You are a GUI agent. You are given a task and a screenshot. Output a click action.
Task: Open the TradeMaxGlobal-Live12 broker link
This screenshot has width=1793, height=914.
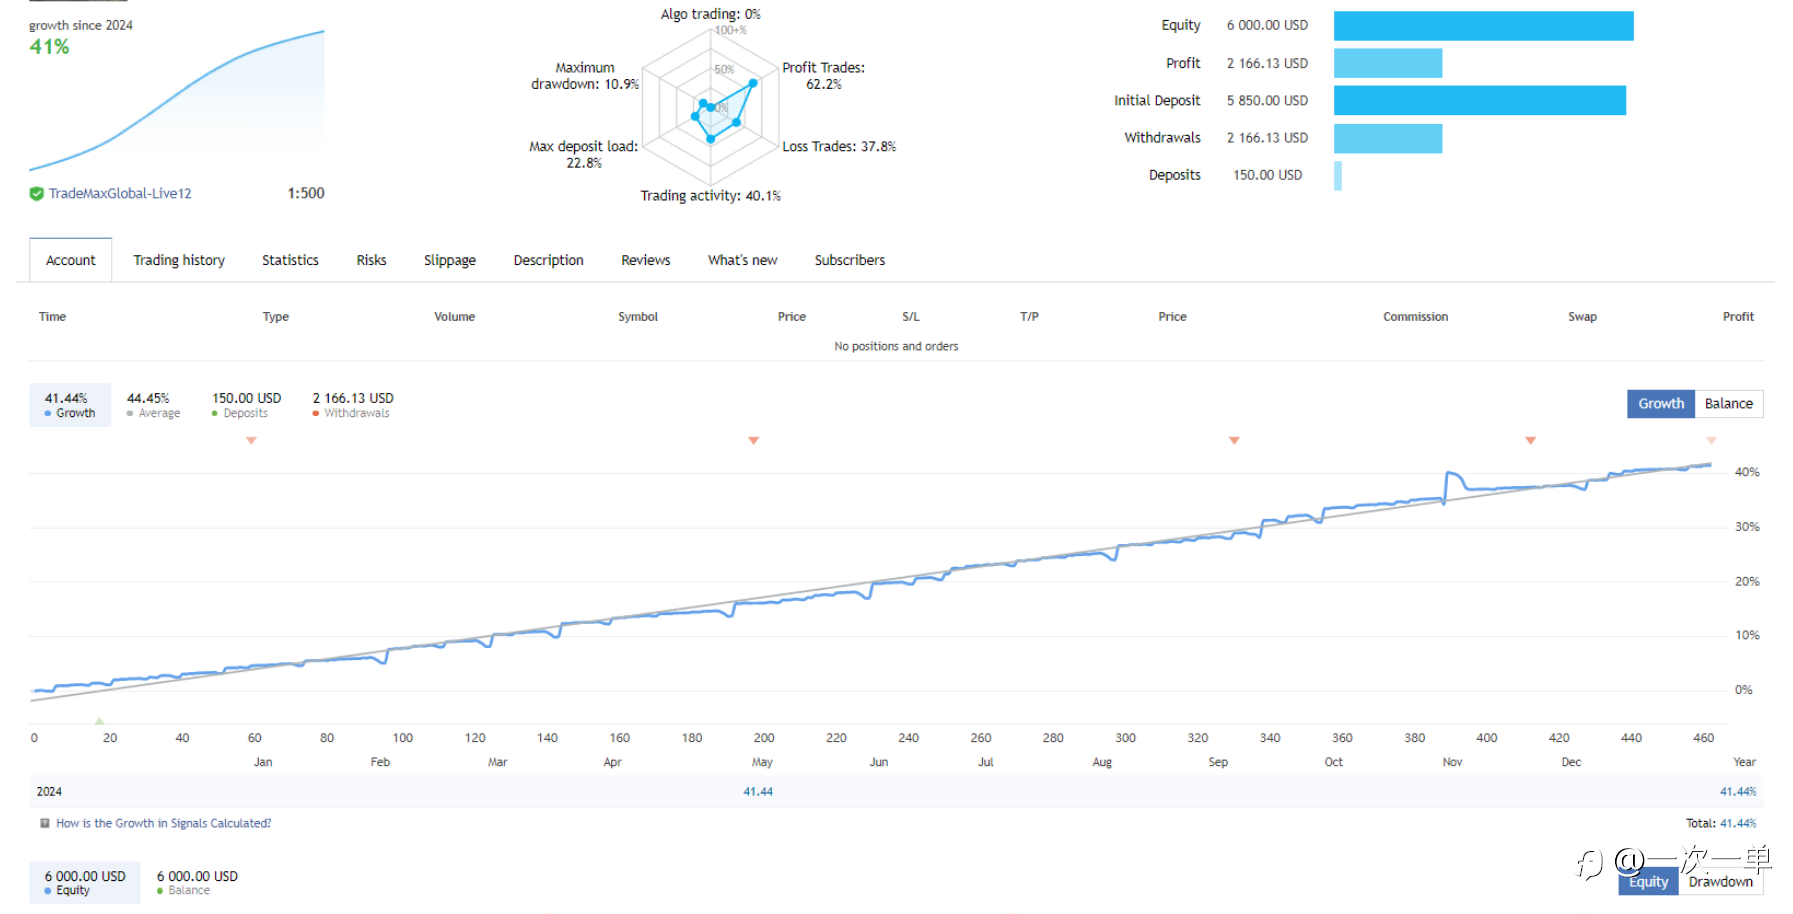click(x=120, y=194)
